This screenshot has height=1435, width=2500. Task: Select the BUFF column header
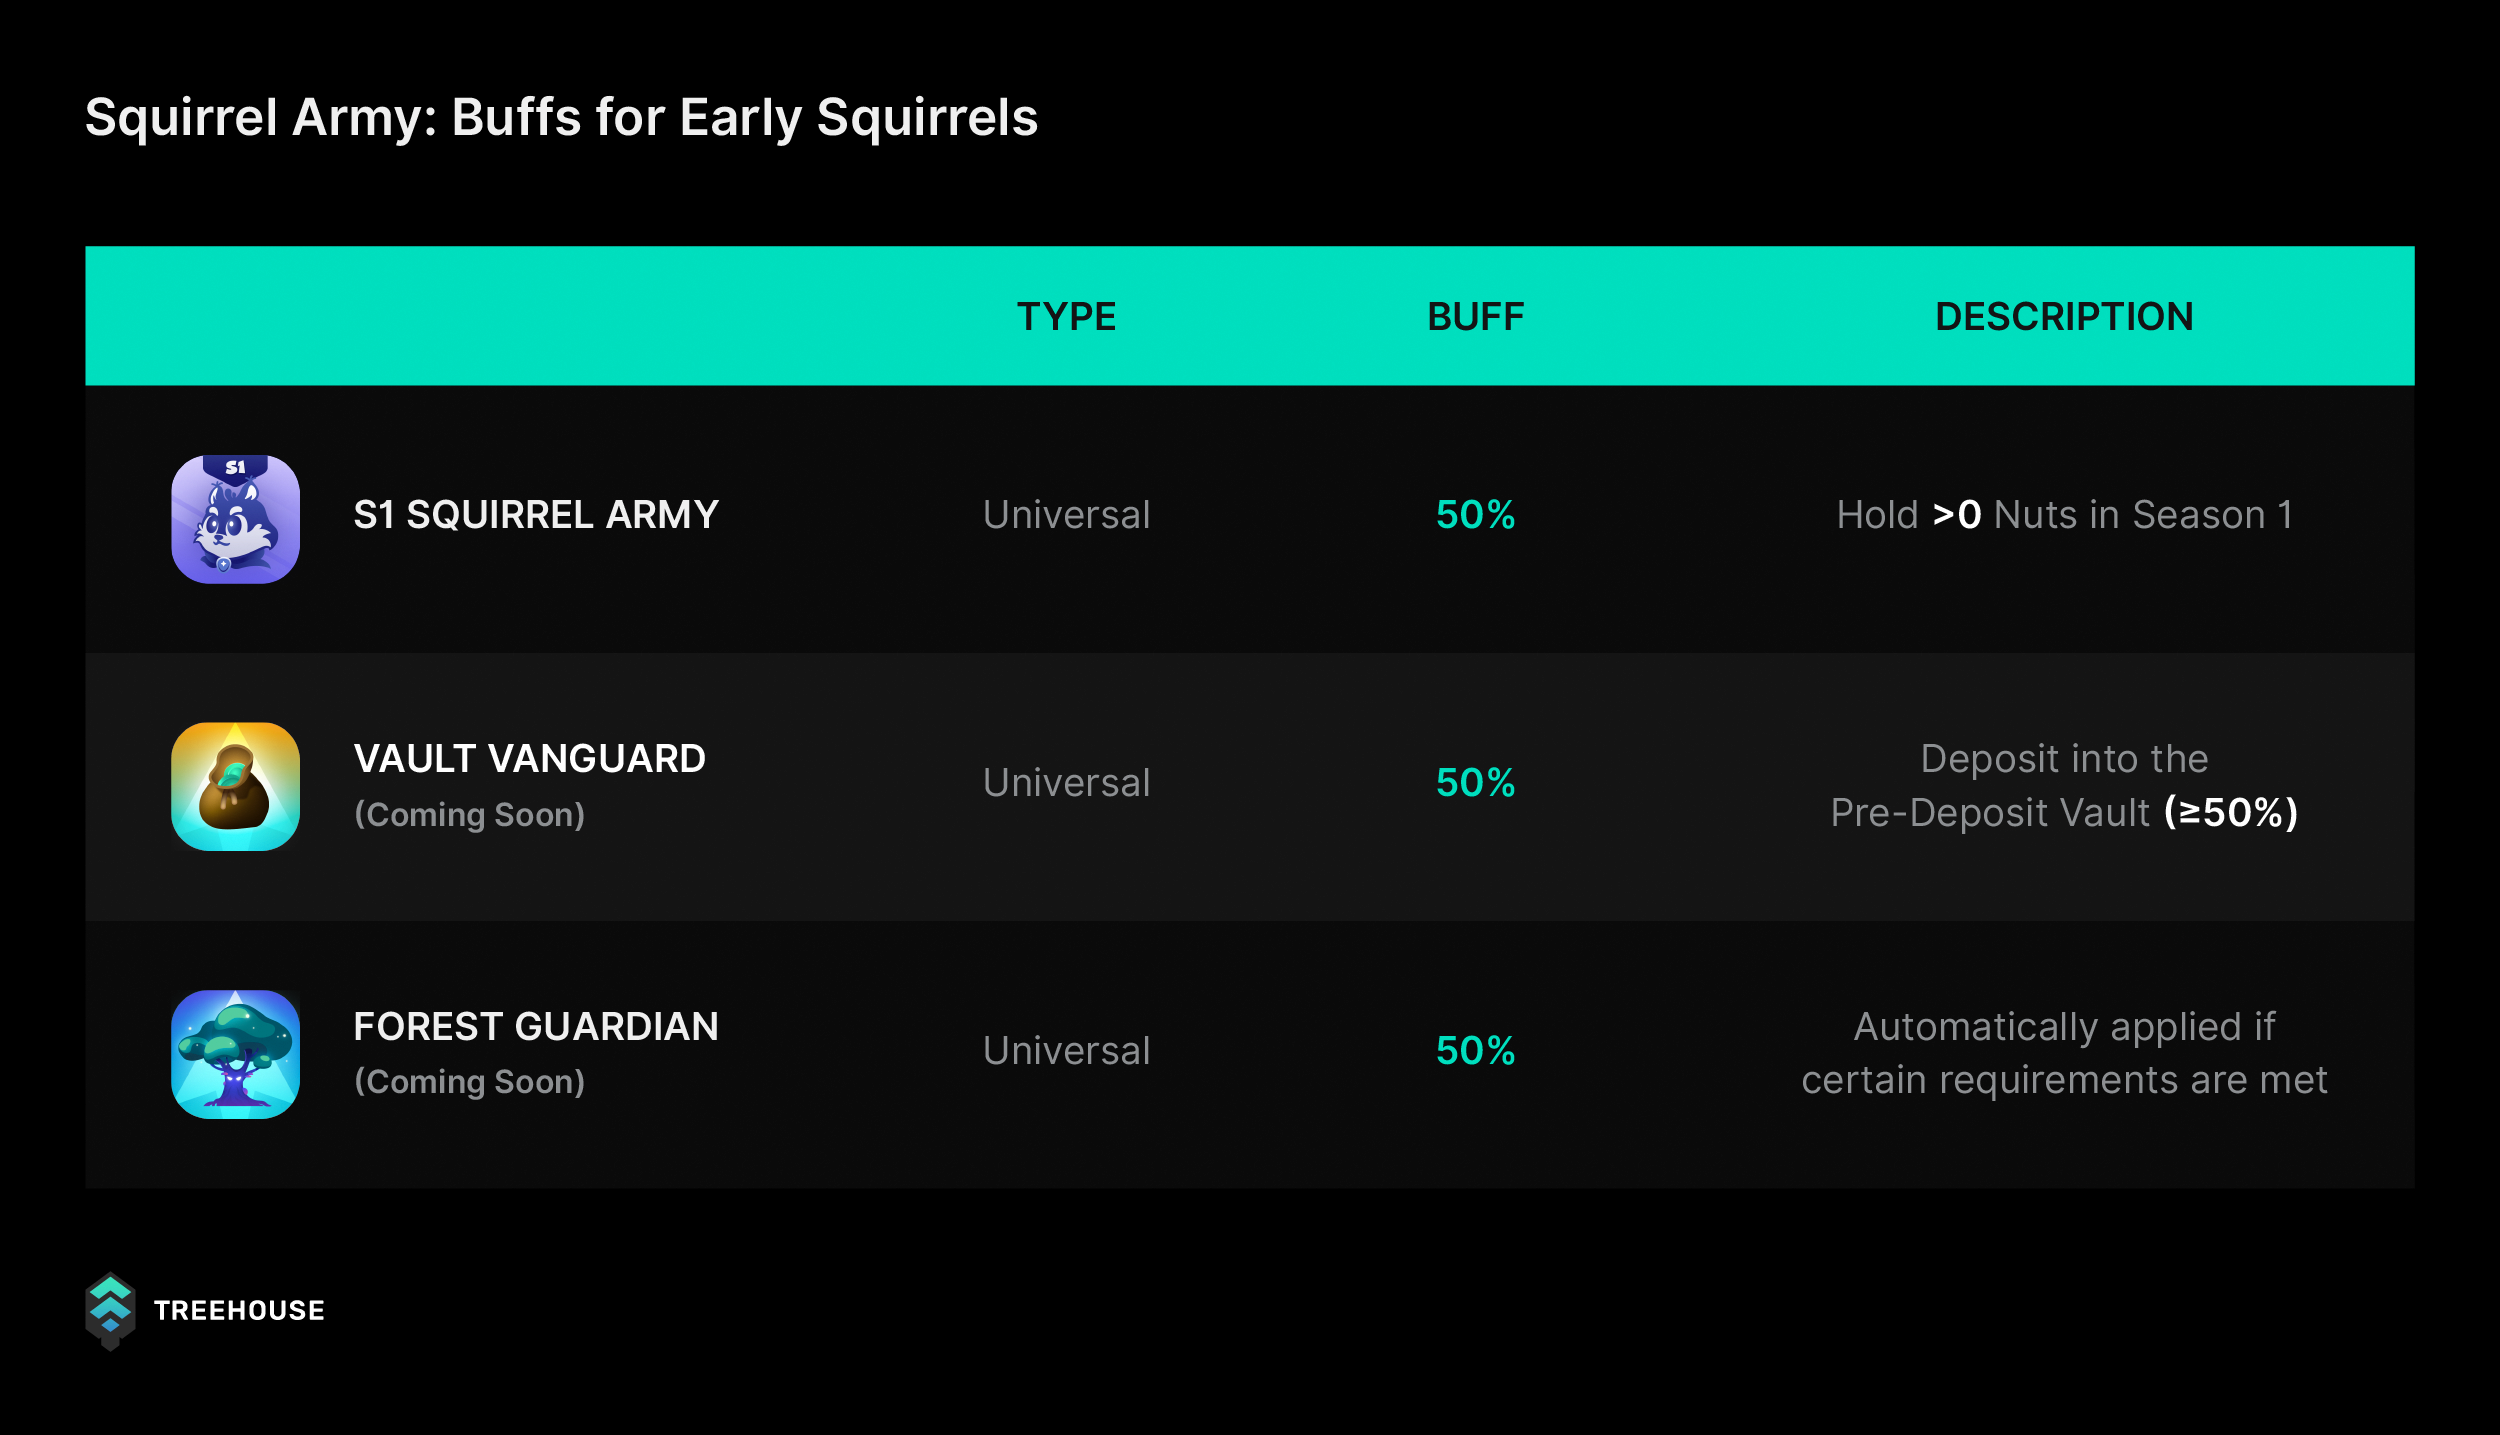(1475, 316)
